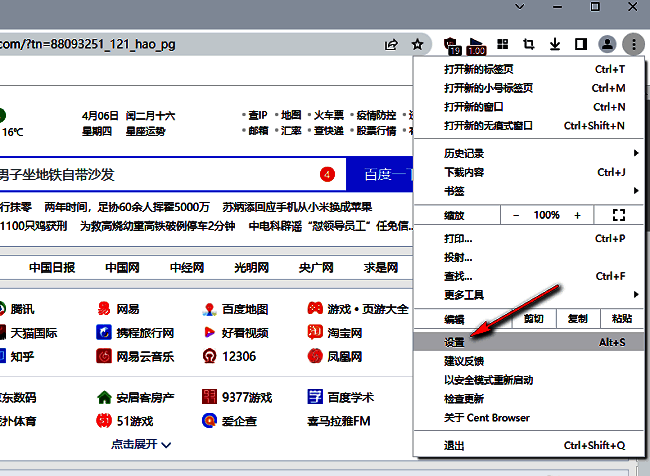This screenshot has width=650, height=476.
Task: Open the Taobao orange icon
Action: [x=315, y=332]
